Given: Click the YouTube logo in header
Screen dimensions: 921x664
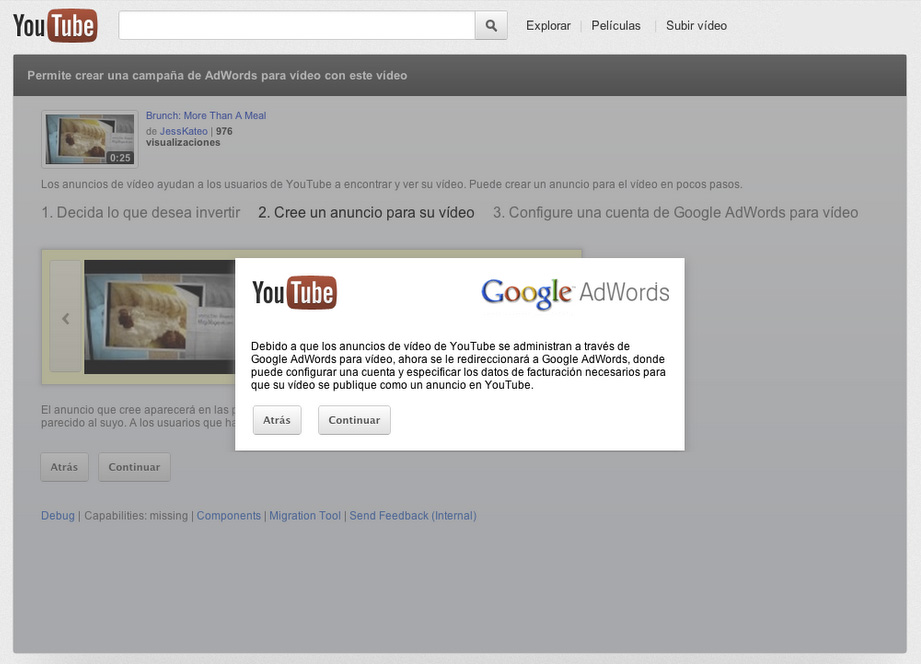Looking at the screenshot, I should [55, 25].
